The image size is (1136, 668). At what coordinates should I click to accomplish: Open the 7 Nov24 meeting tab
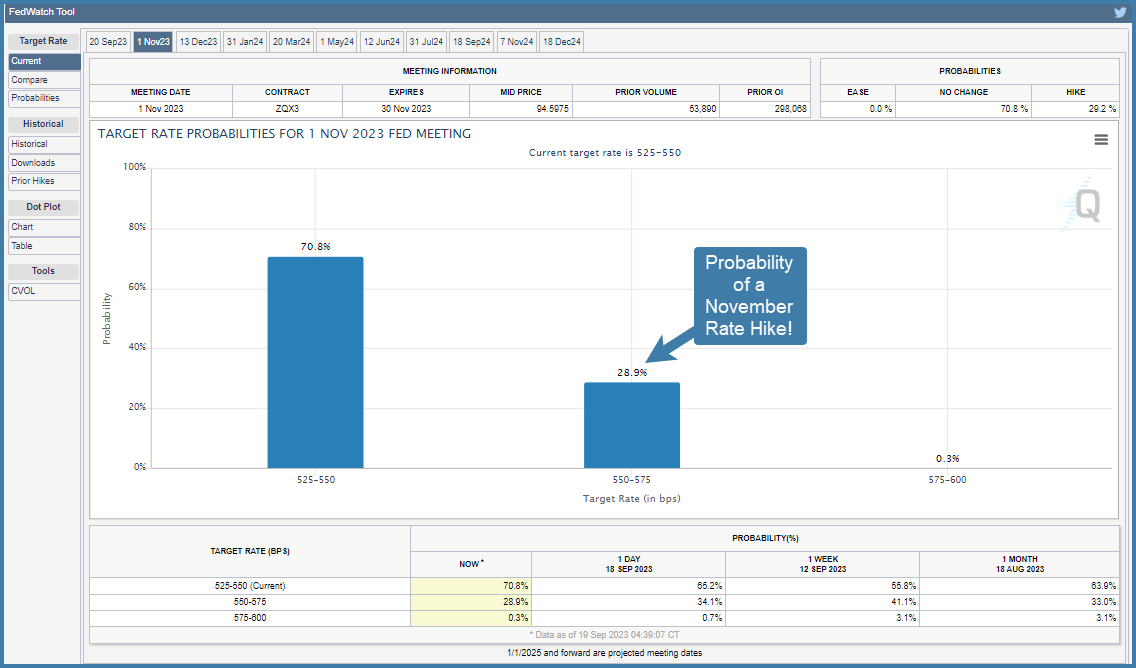point(517,42)
